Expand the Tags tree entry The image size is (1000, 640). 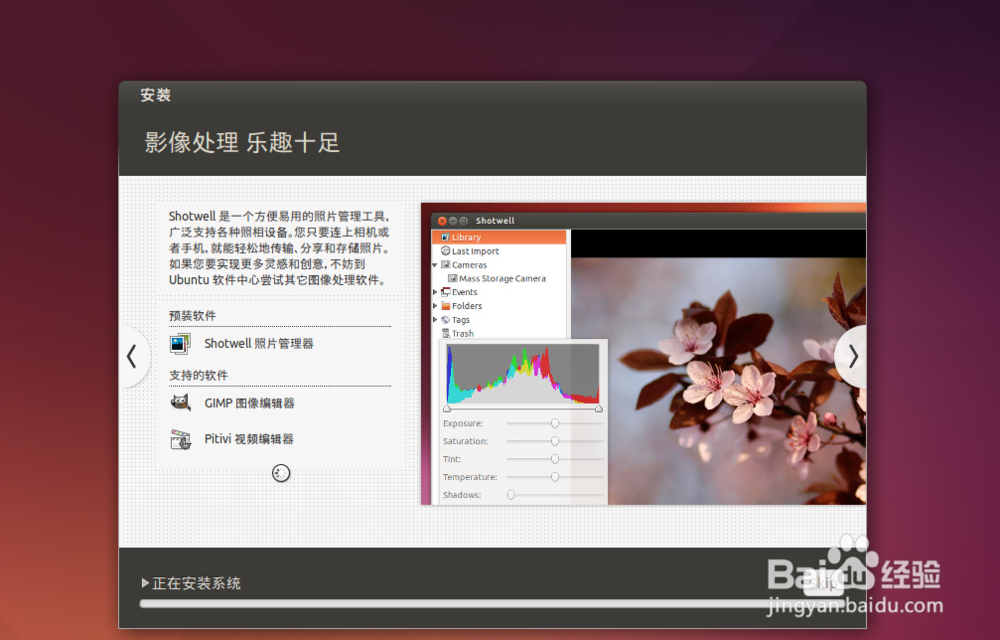click(433, 320)
